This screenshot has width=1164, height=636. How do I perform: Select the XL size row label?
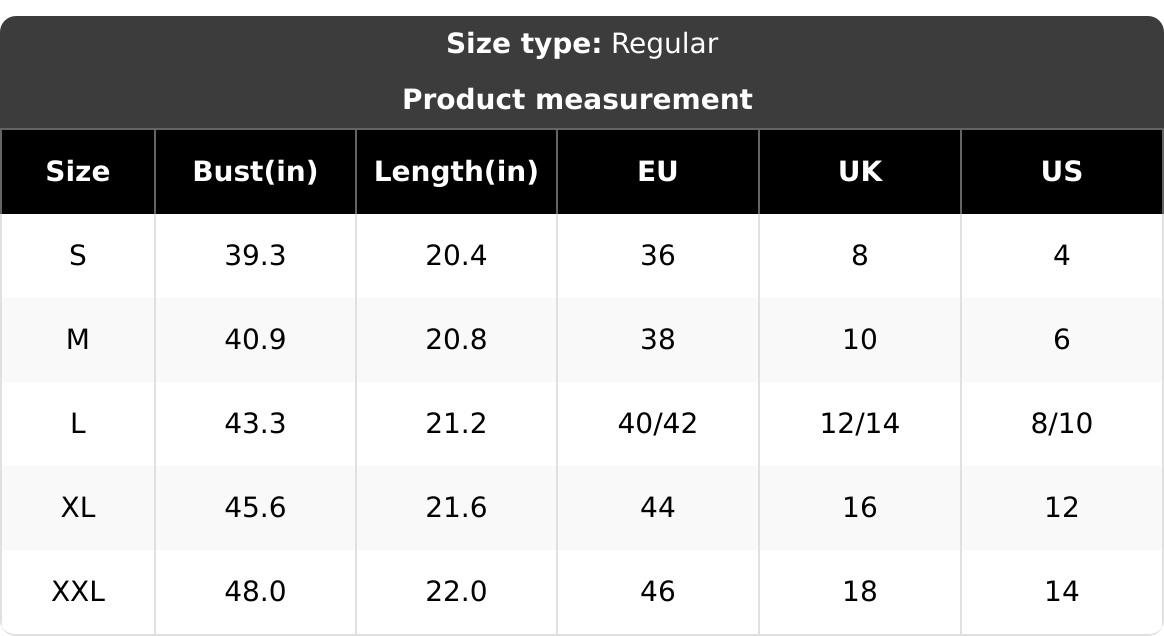point(78,508)
